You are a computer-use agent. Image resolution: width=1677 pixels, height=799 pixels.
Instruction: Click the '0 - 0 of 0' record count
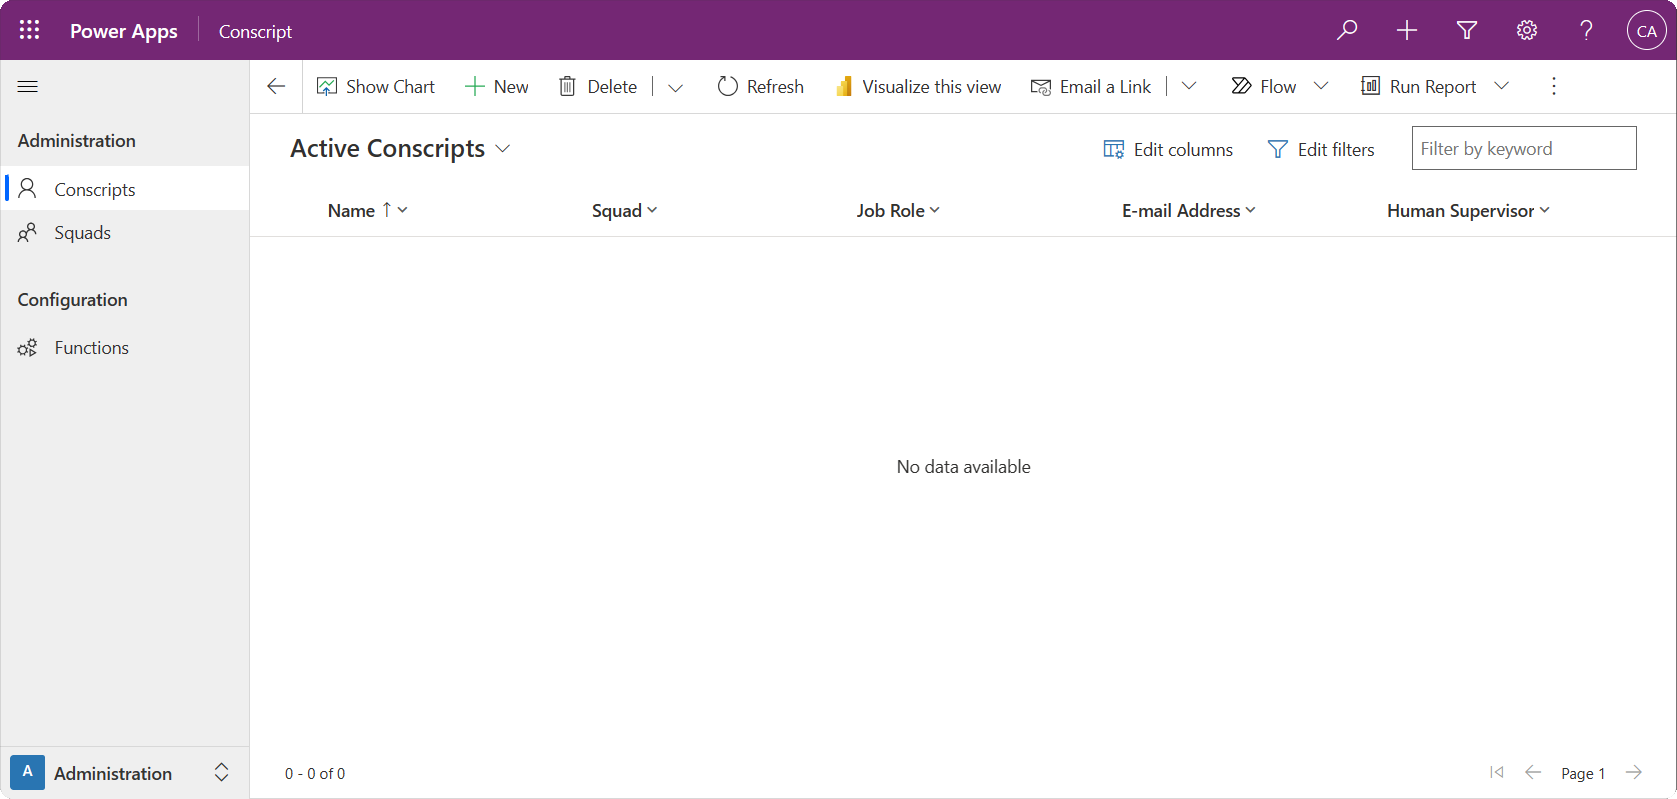click(315, 774)
